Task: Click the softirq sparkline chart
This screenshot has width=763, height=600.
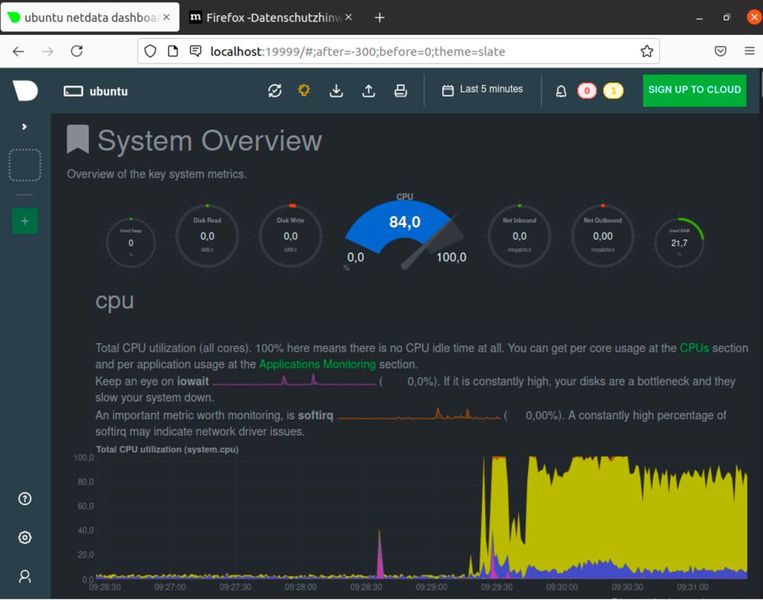Action: click(419, 414)
